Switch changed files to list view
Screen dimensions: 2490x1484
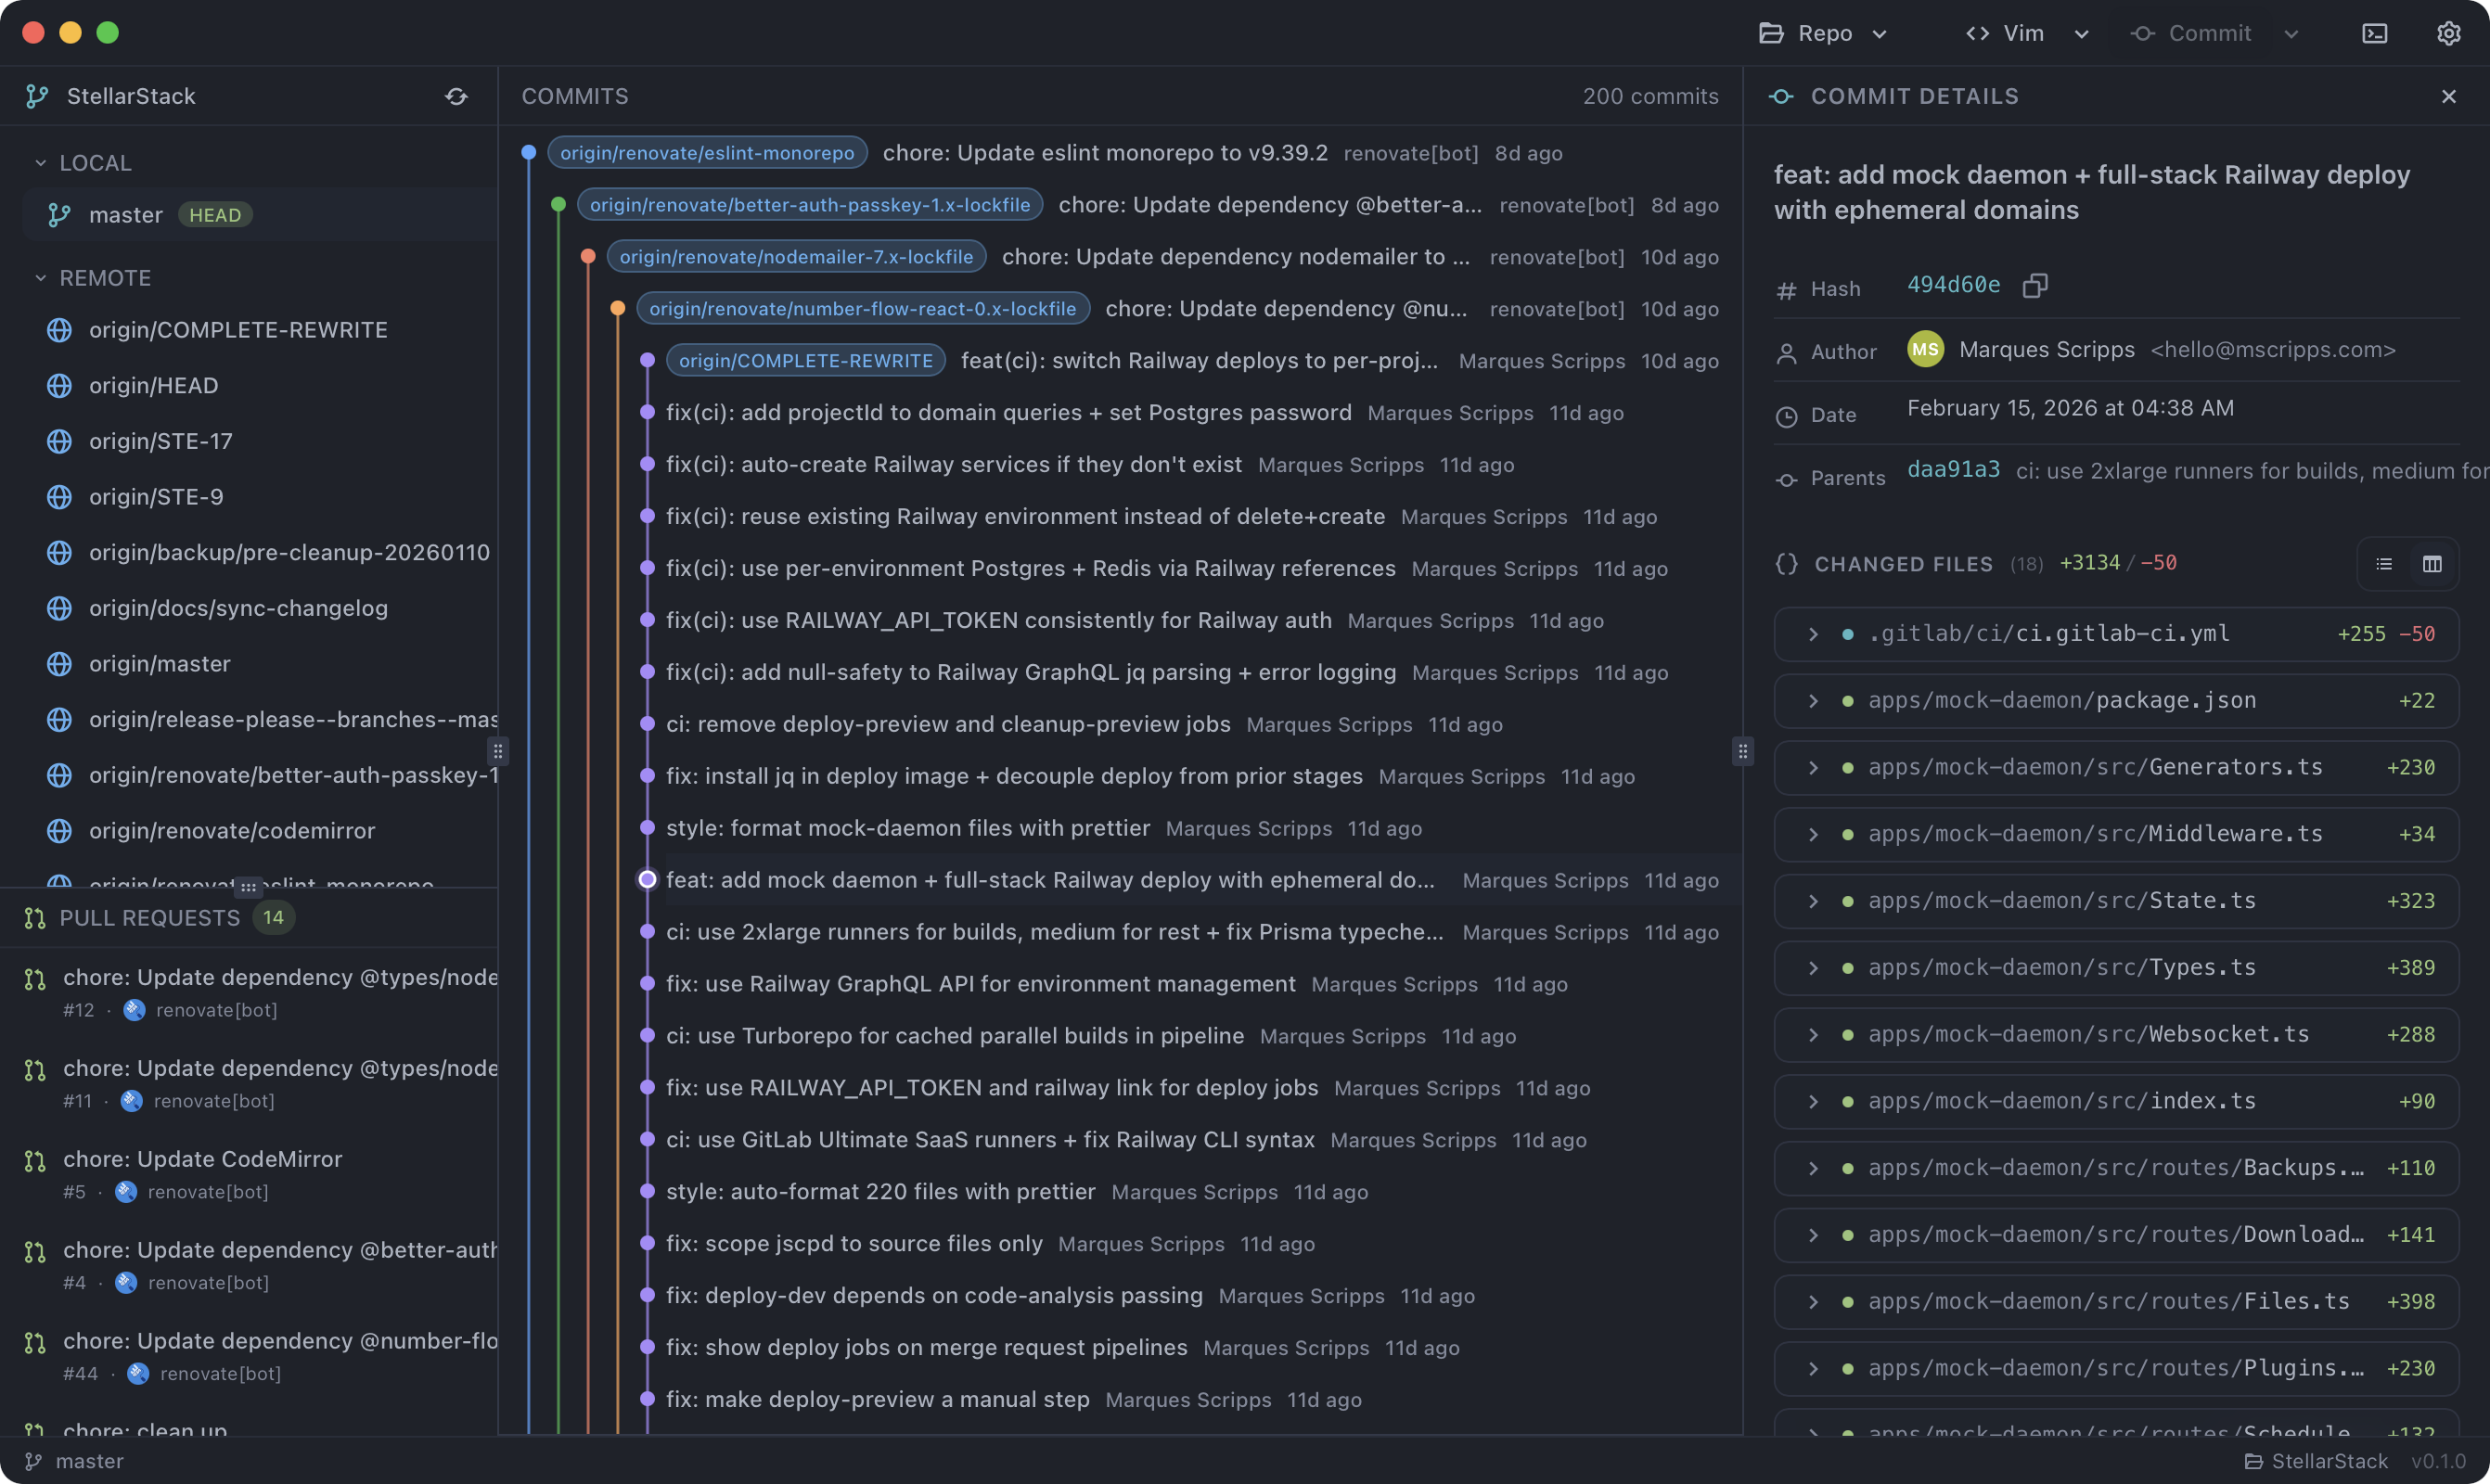[2384, 564]
